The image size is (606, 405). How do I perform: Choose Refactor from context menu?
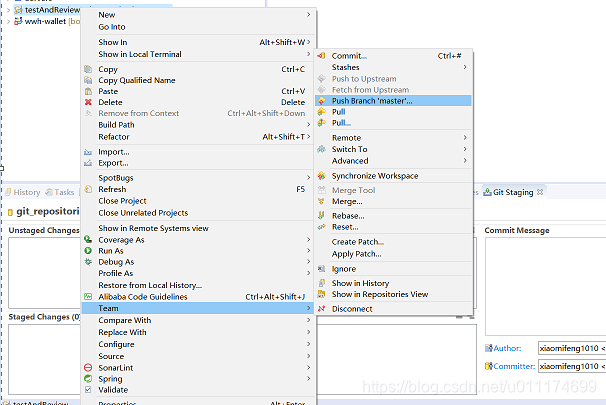coord(199,137)
